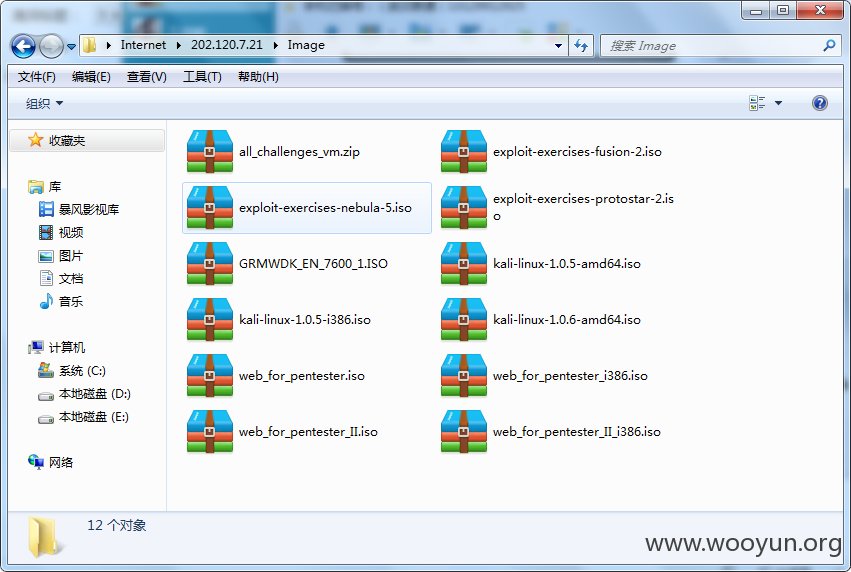The height and width of the screenshot is (572, 851).
Task: Click the Forward navigation arrow
Action: pyautogui.click(x=52, y=46)
